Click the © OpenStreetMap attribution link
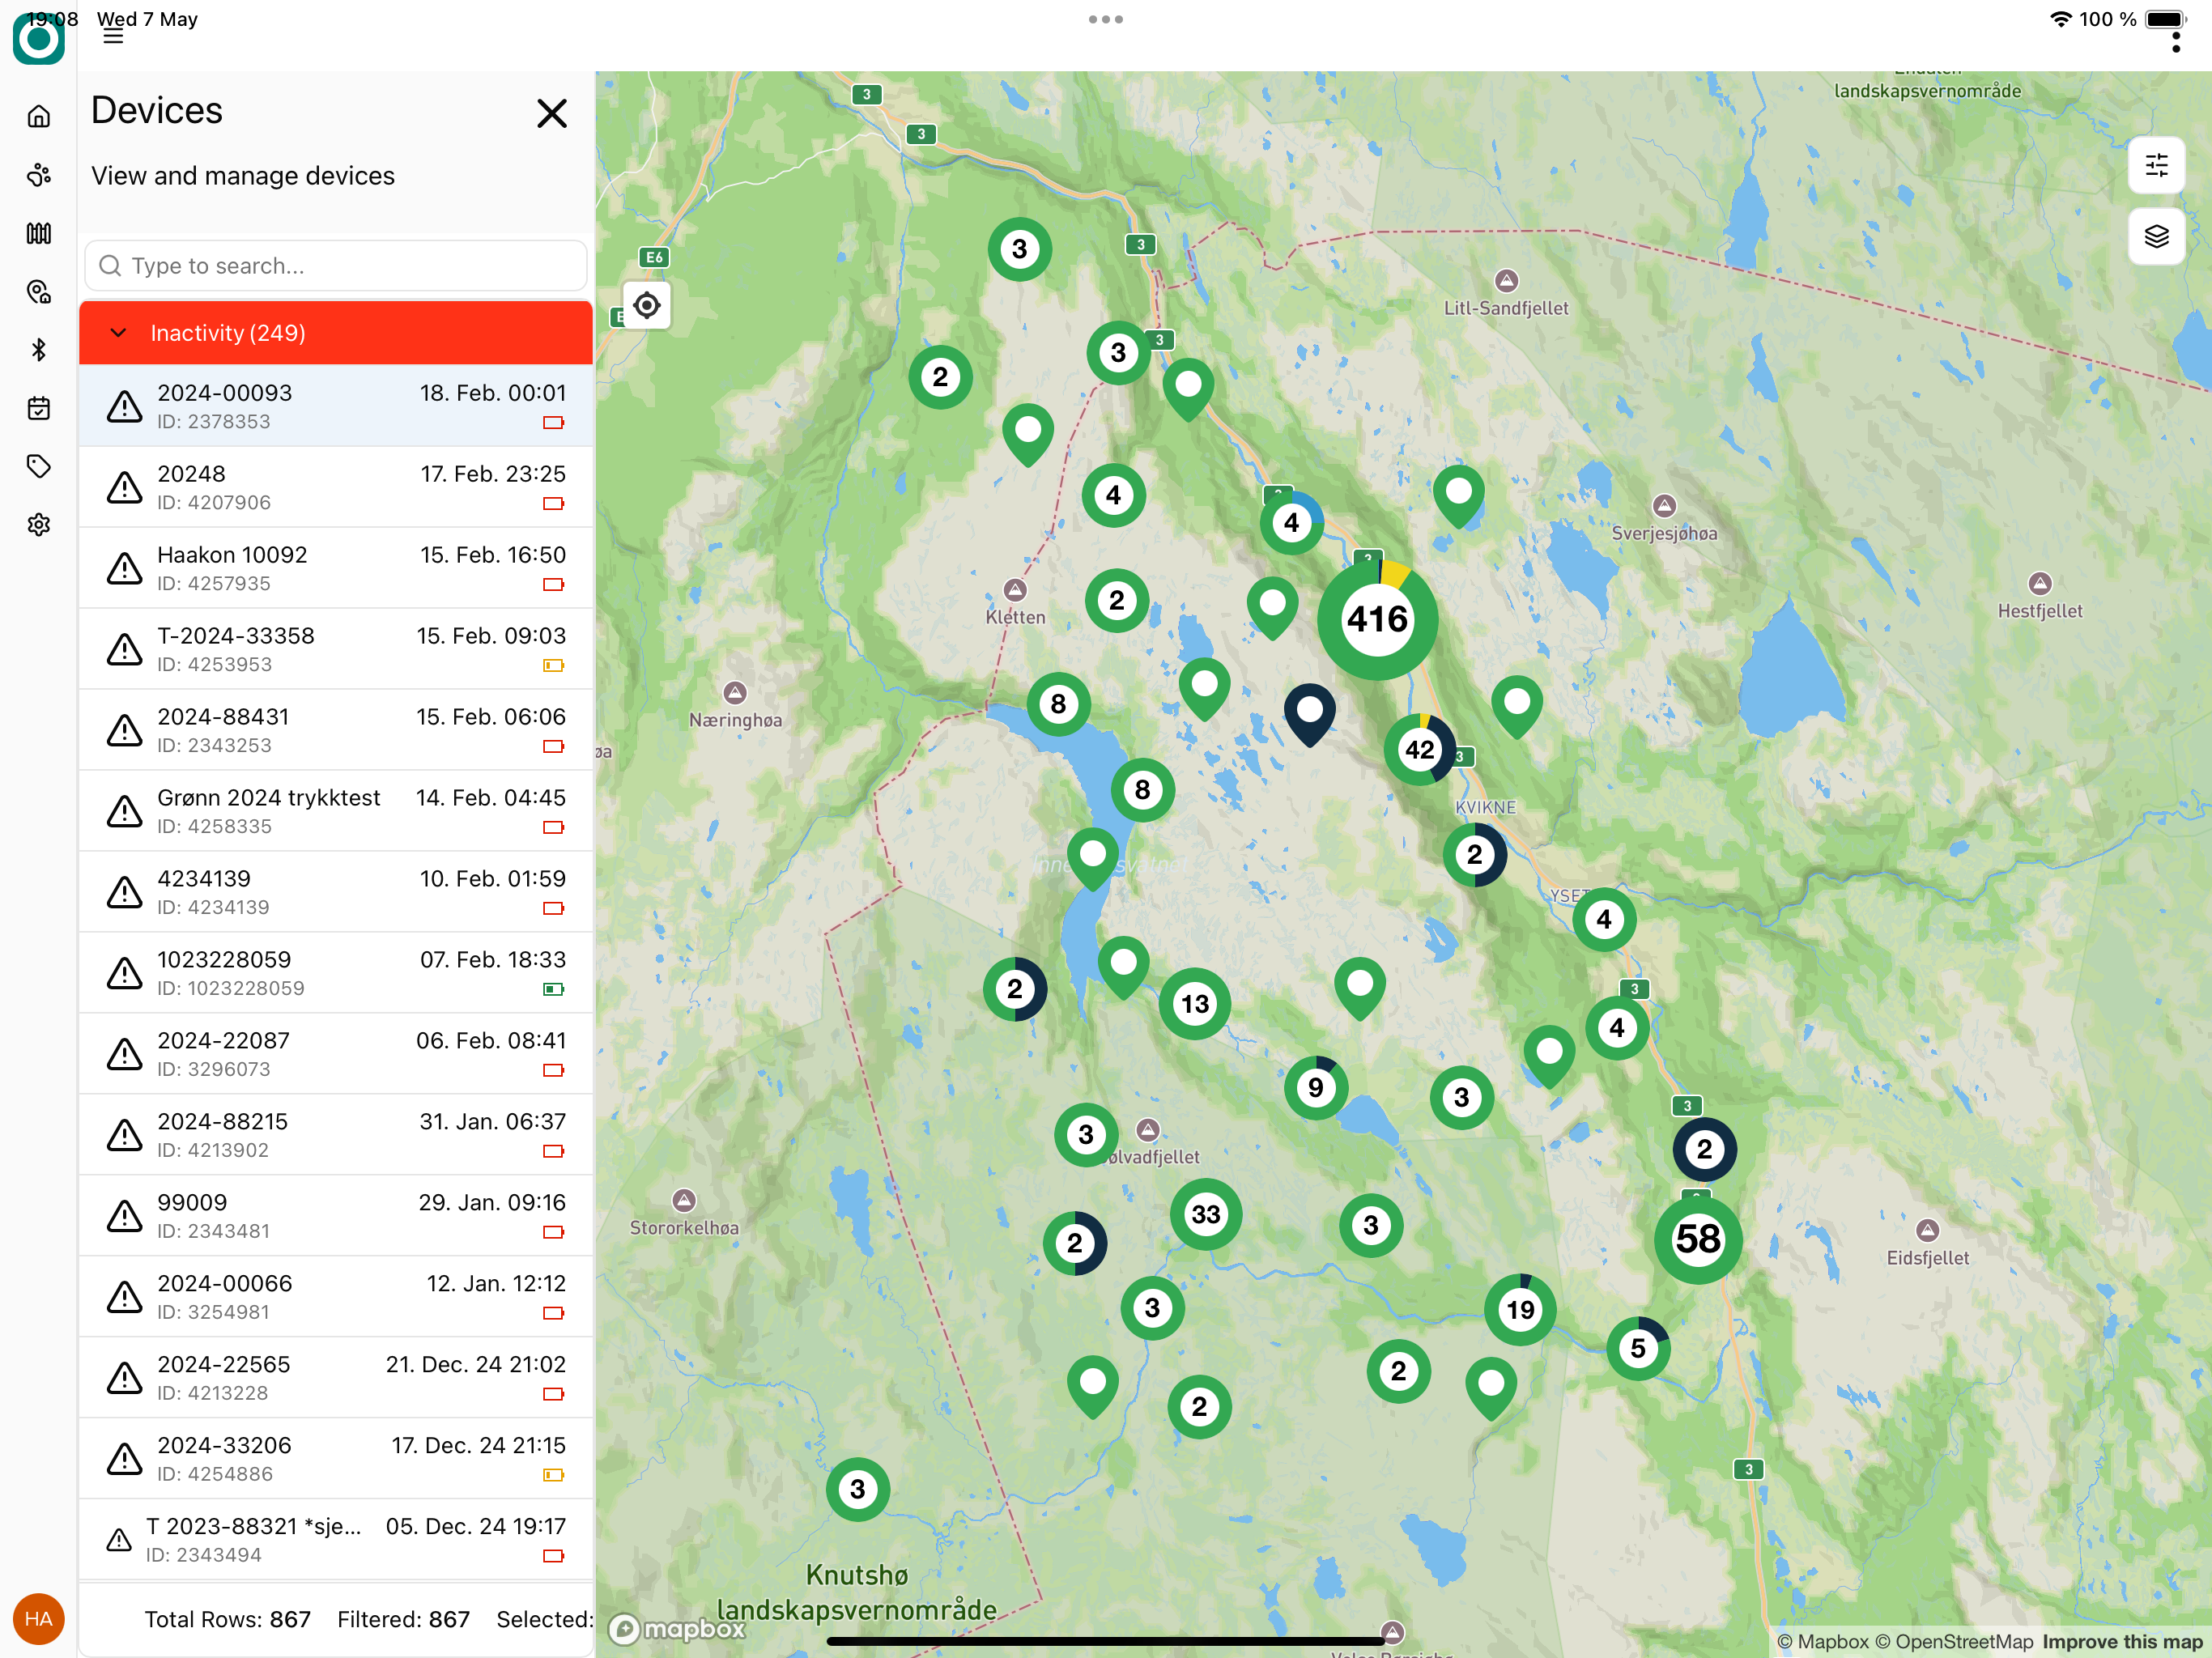 [1954, 1641]
